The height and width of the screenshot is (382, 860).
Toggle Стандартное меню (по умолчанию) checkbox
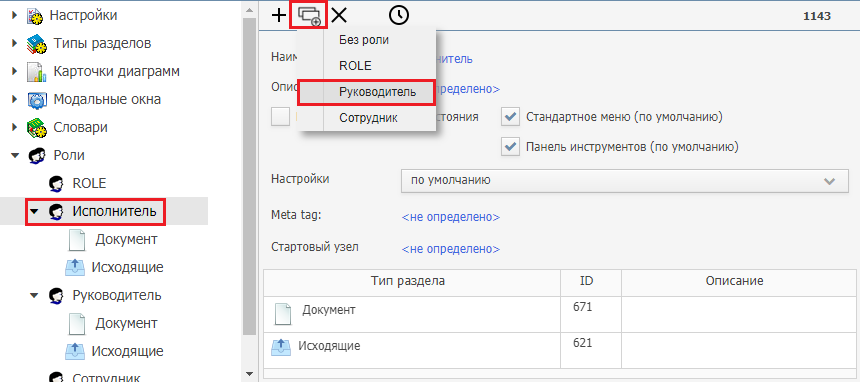tap(511, 117)
